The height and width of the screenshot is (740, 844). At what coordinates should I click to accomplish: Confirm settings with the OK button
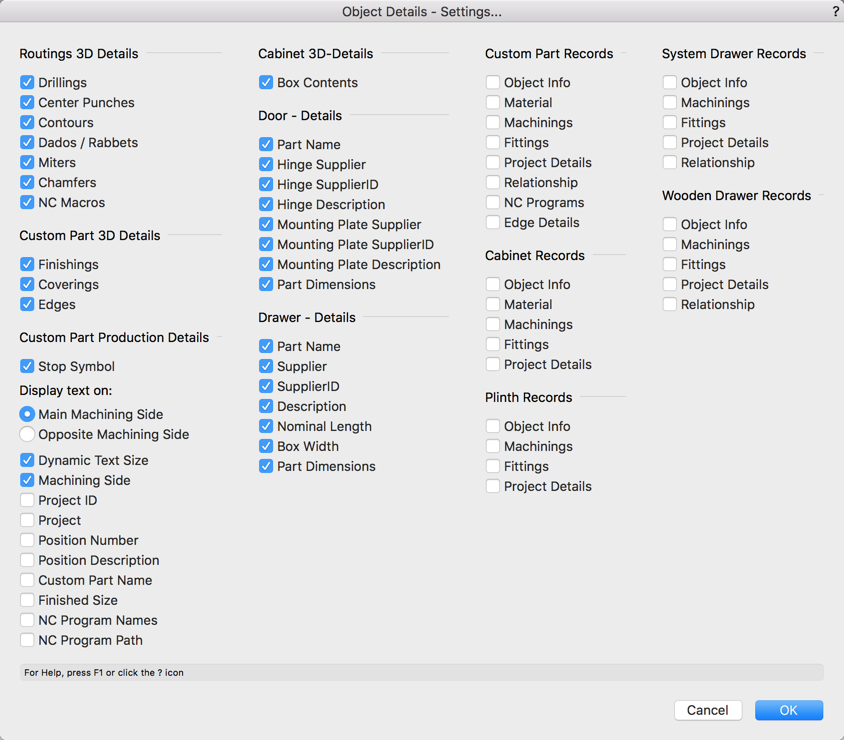789,710
